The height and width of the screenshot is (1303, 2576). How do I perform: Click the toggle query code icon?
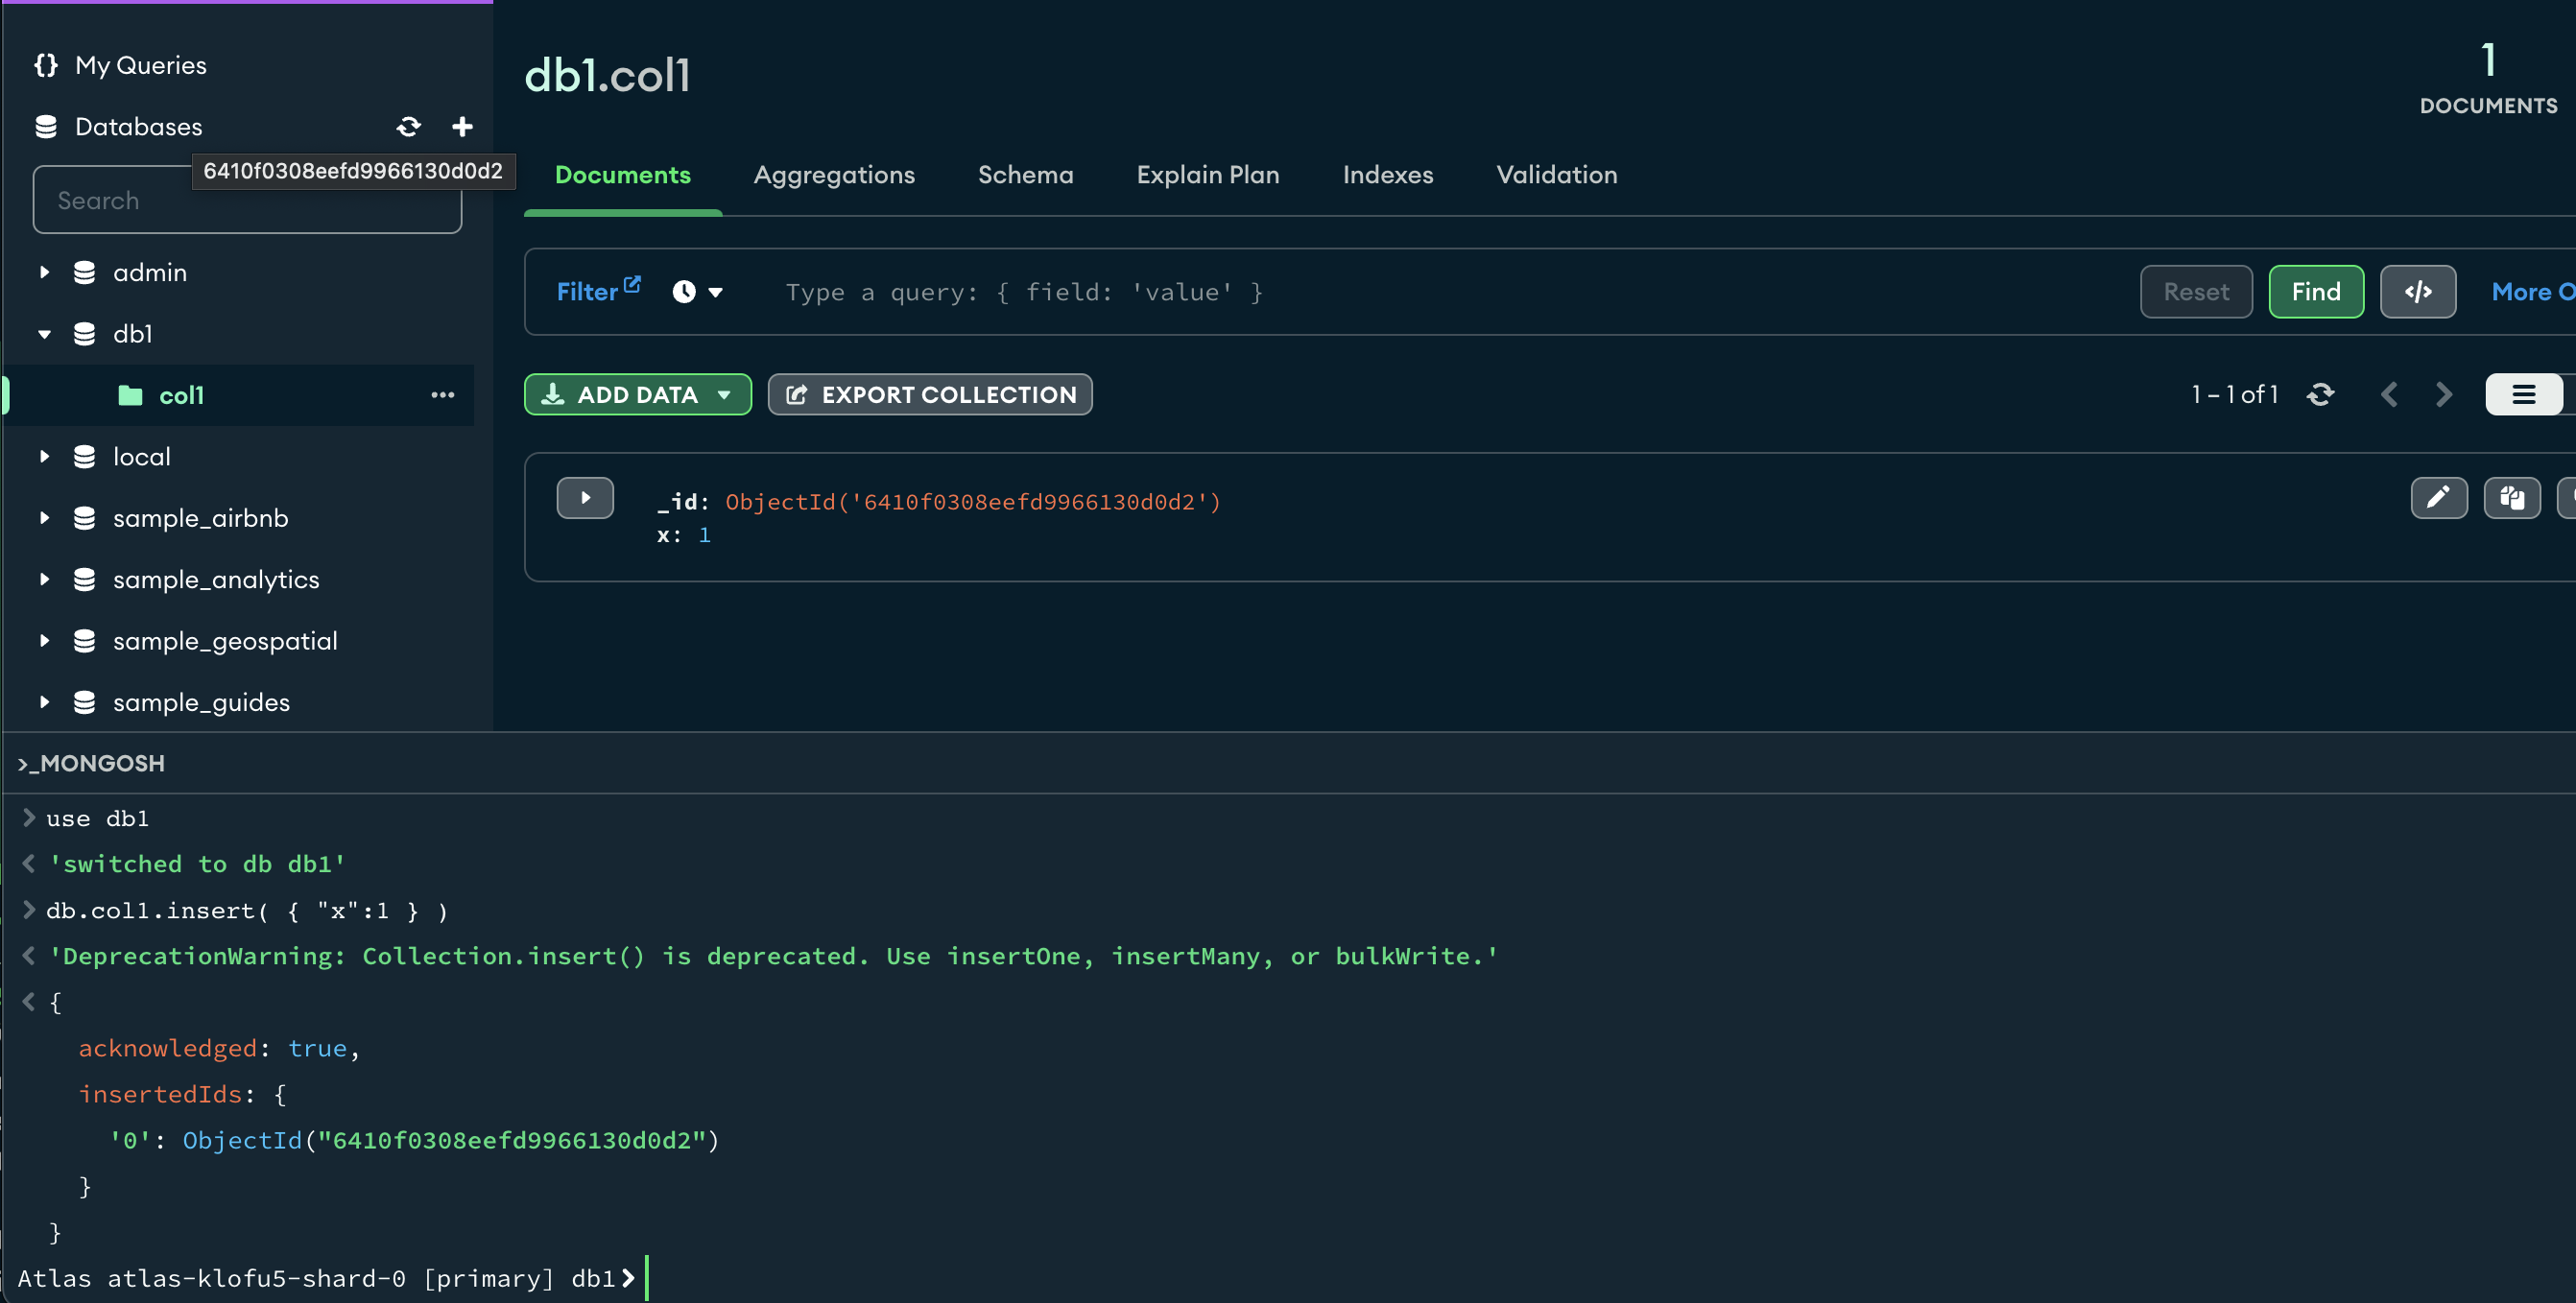tap(2417, 292)
